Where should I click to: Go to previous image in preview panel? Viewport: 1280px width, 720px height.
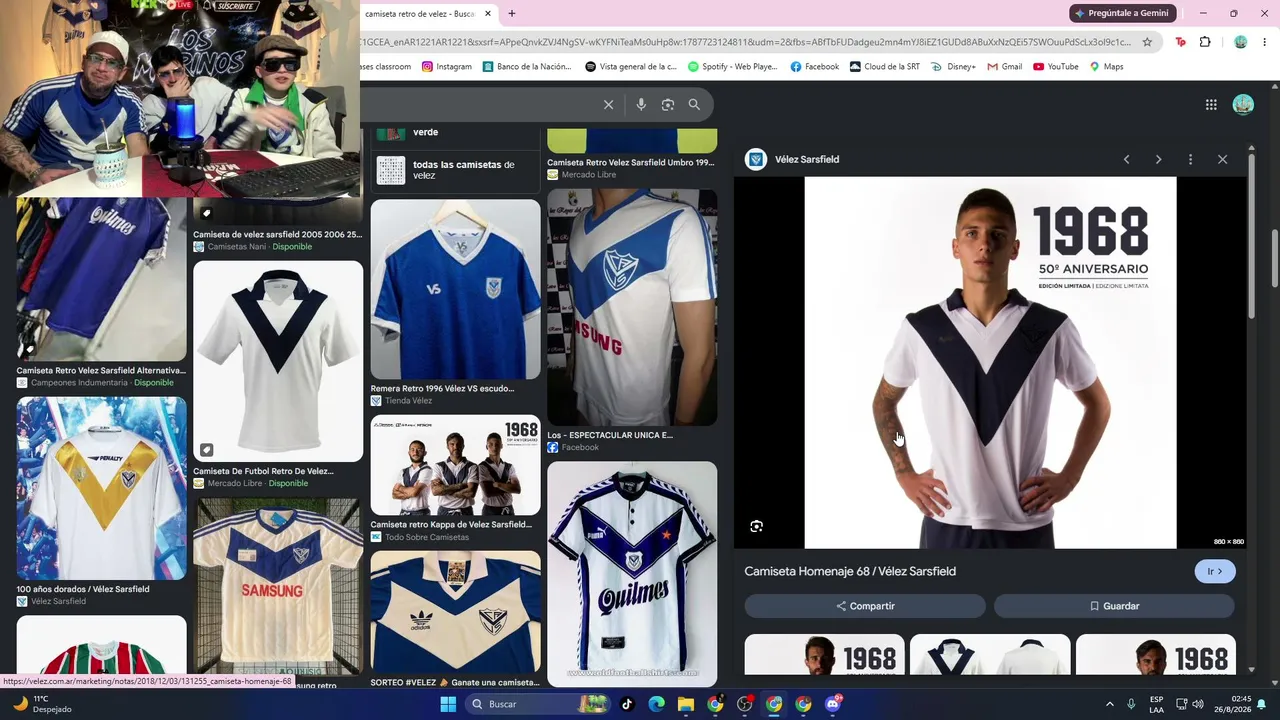1126,160
